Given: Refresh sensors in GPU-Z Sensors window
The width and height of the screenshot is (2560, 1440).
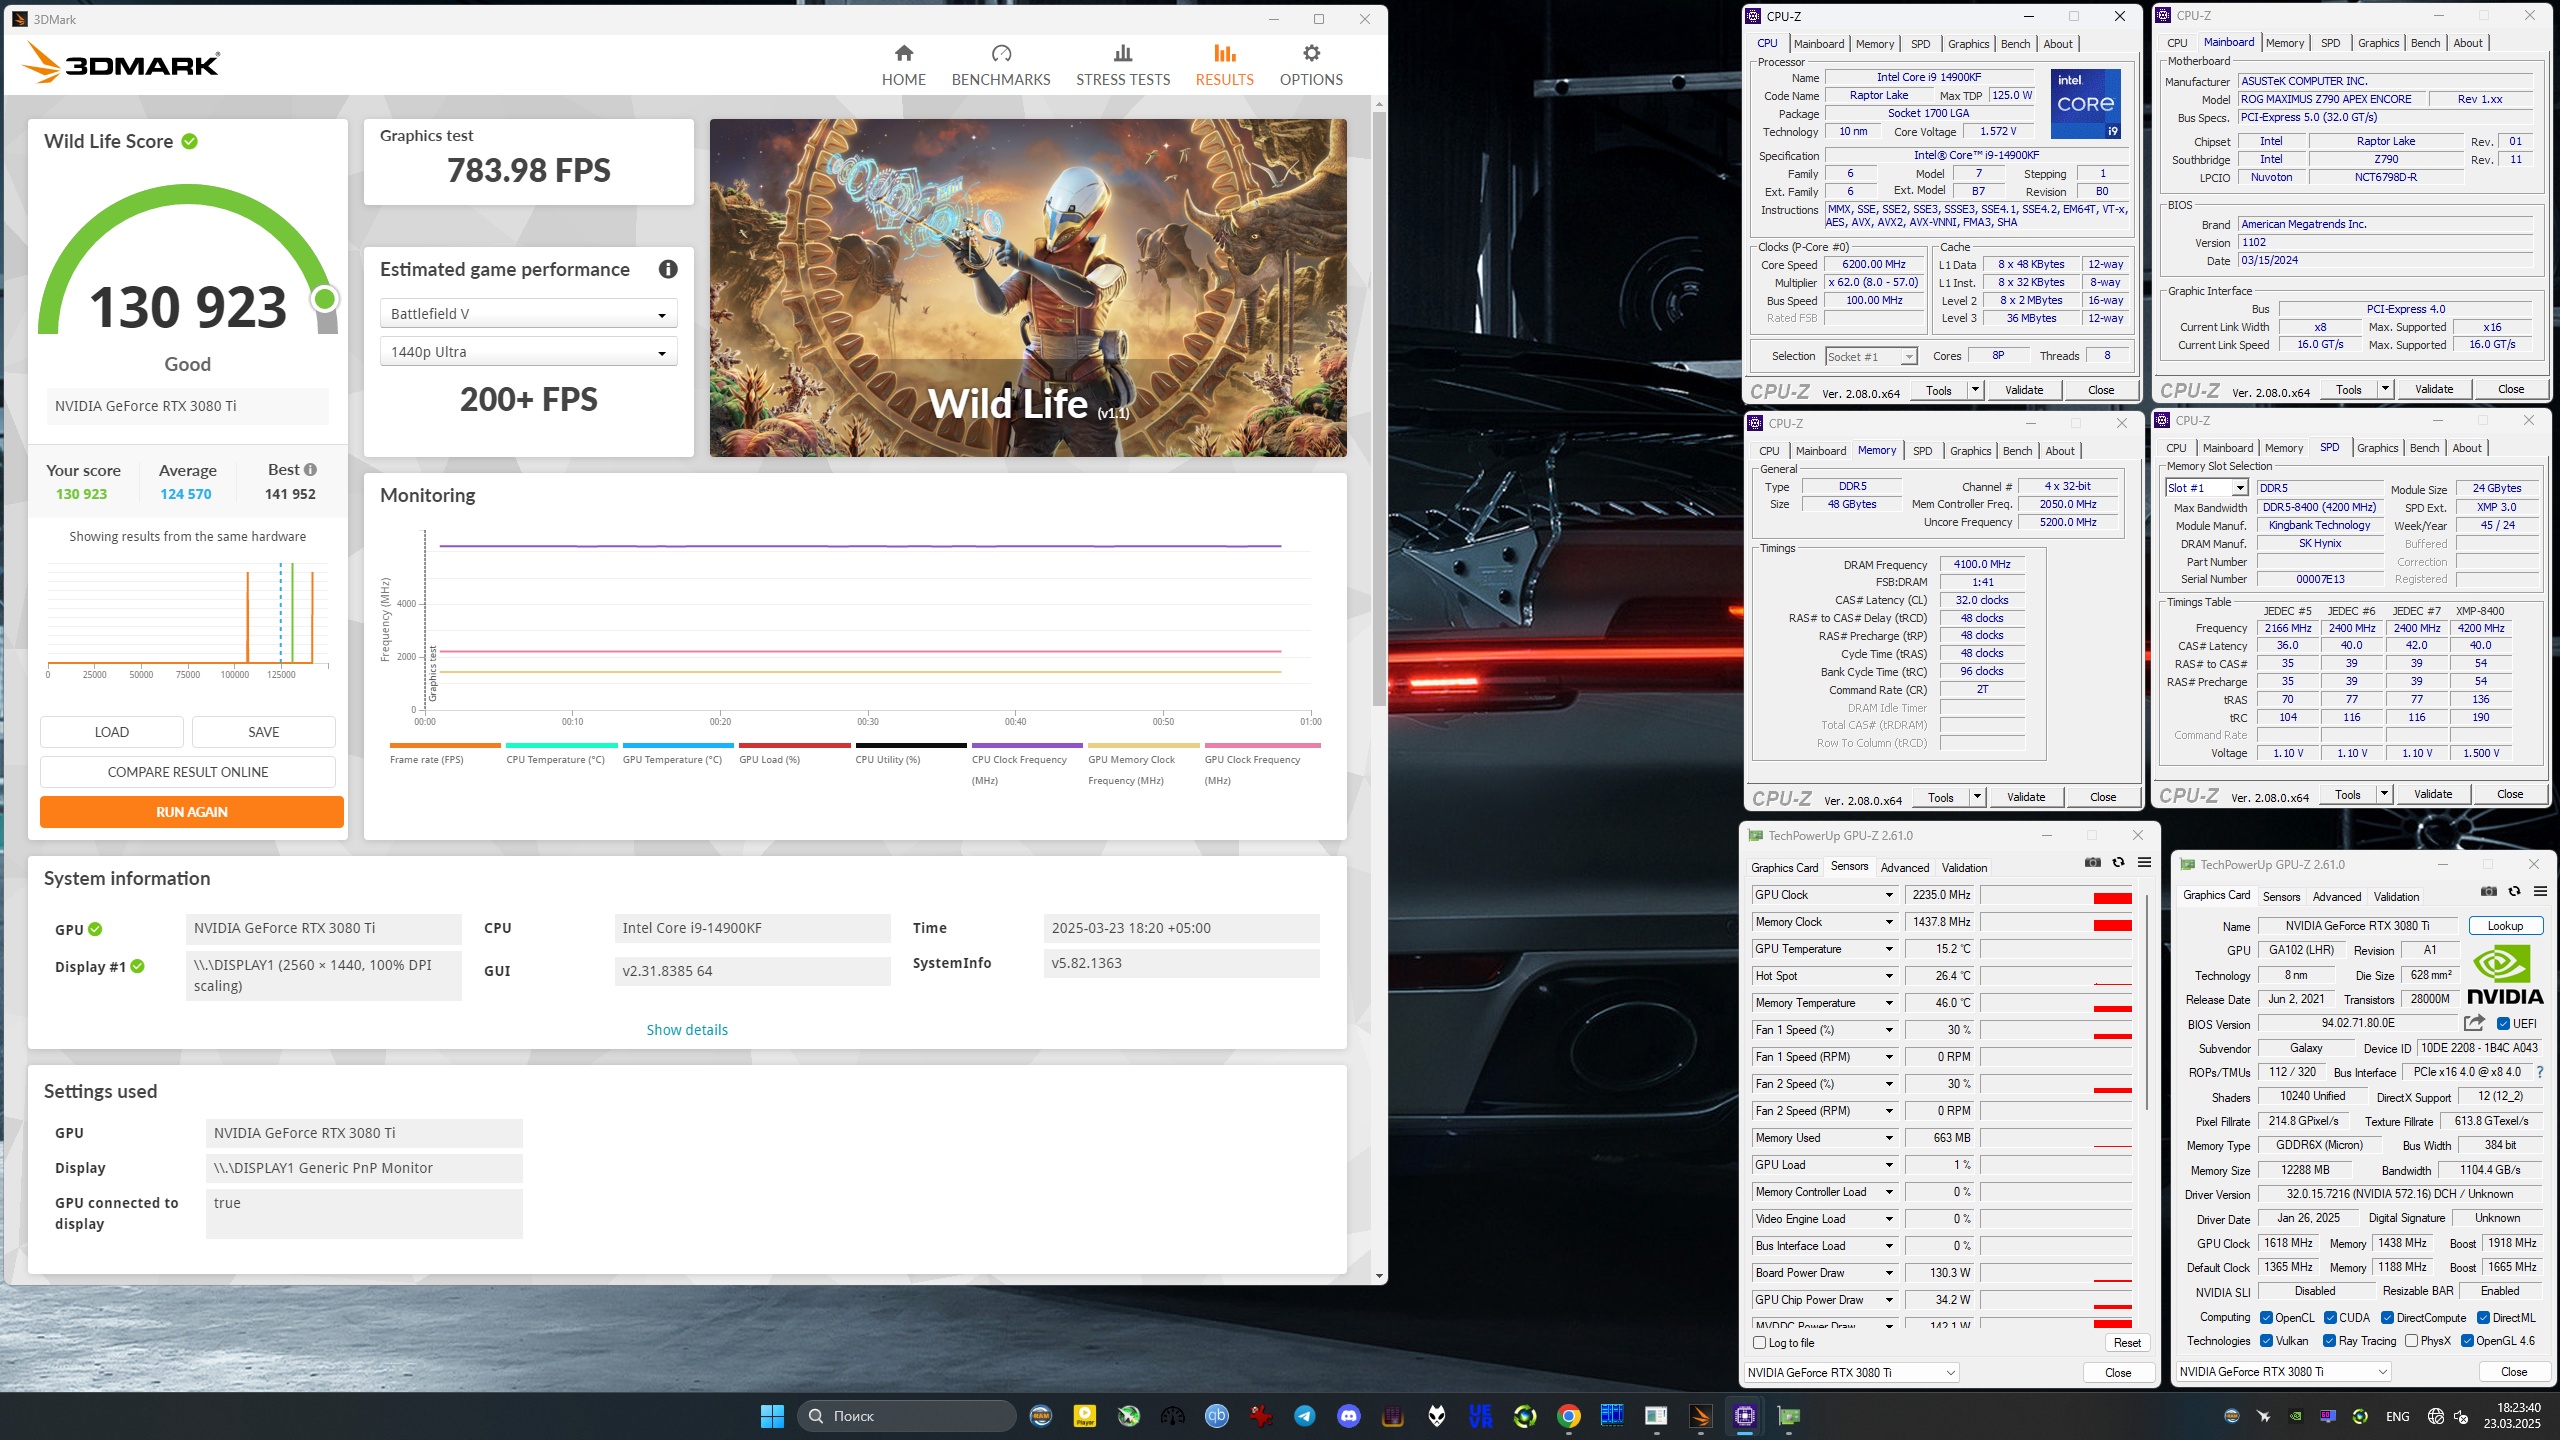Looking at the screenshot, I should pyautogui.click(x=2118, y=863).
